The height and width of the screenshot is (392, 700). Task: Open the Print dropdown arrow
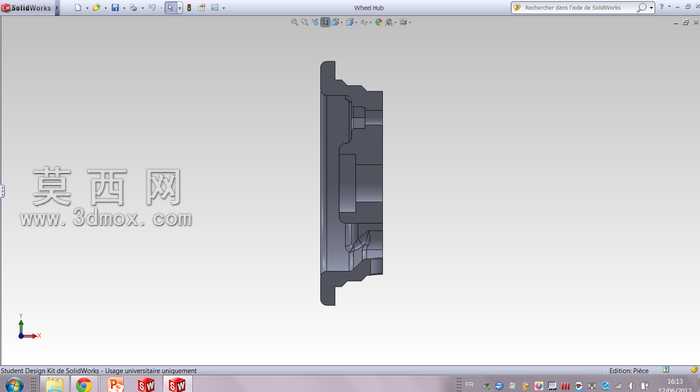click(x=143, y=8)
